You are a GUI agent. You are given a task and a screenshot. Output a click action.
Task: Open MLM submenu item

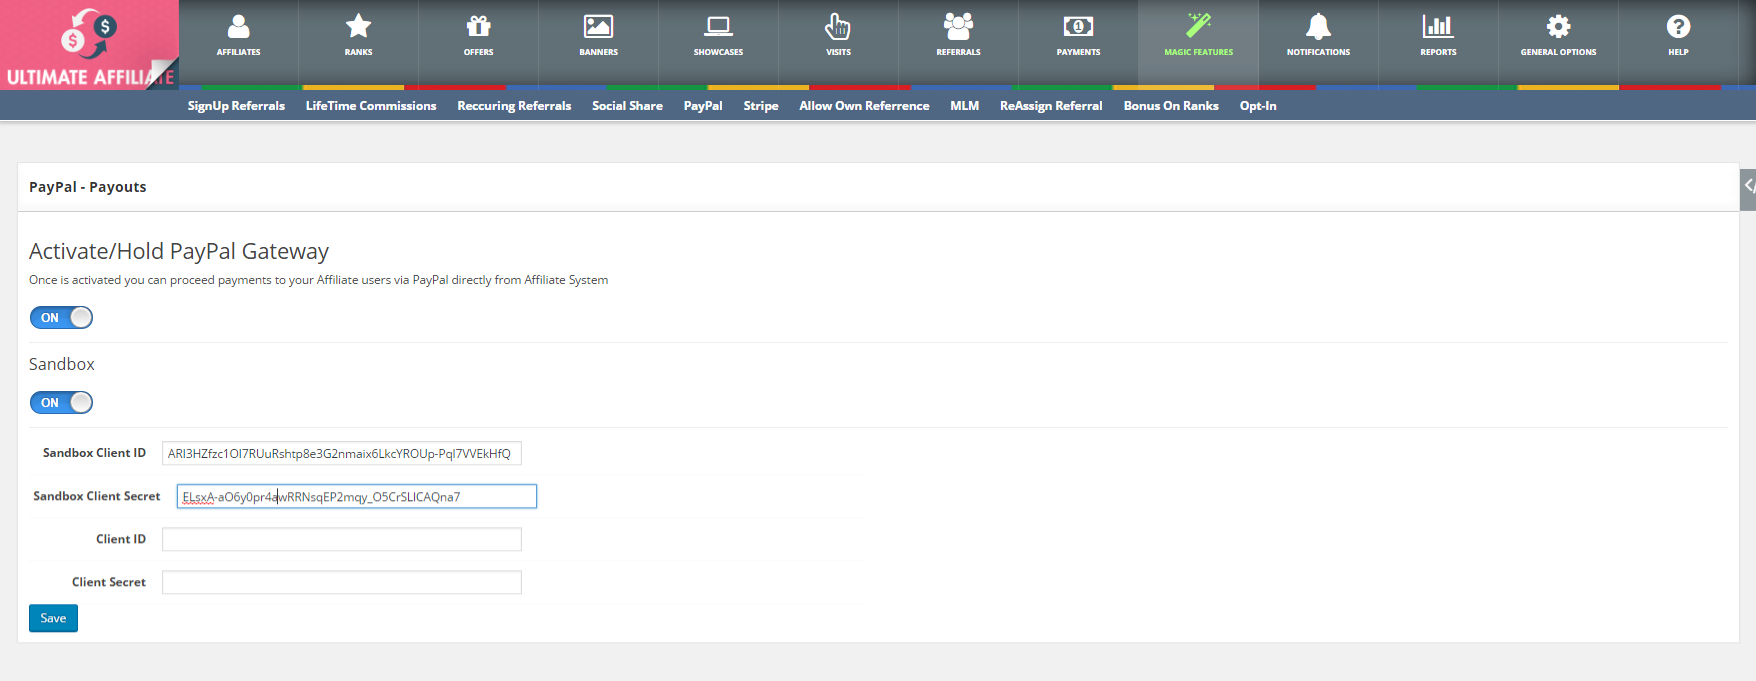(964, 106)
